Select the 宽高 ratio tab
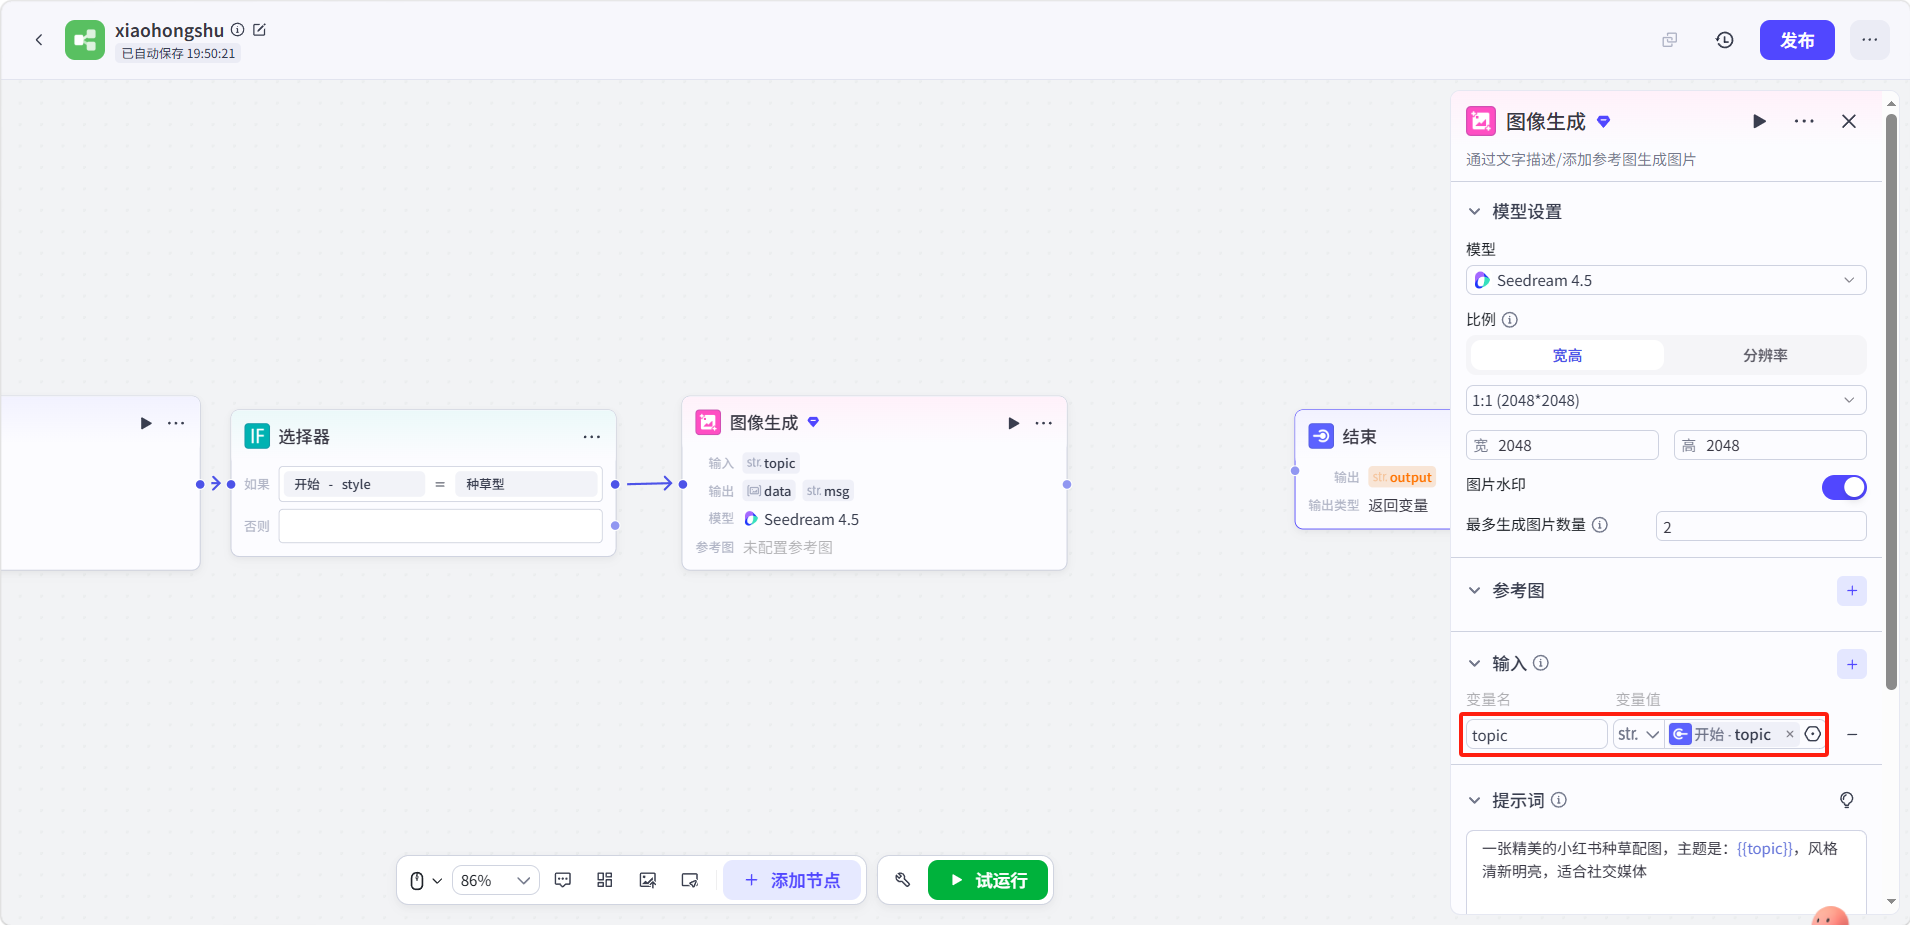 pos(1567,355)
